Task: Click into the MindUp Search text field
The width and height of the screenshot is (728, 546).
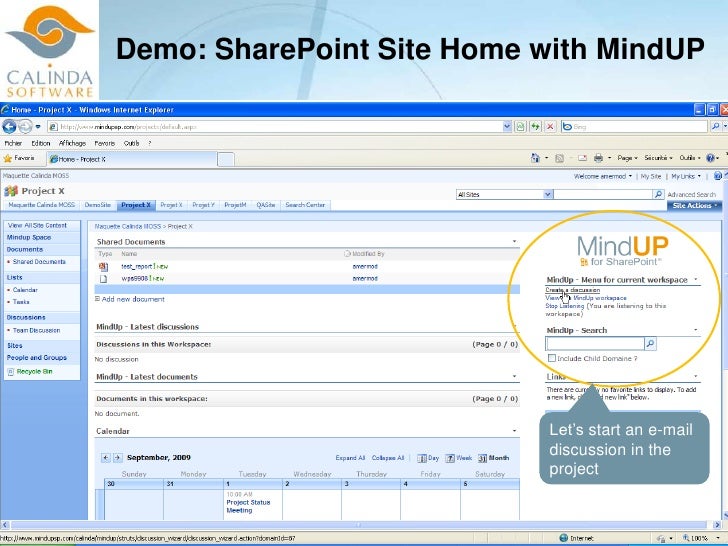Action: click(595, 344)
